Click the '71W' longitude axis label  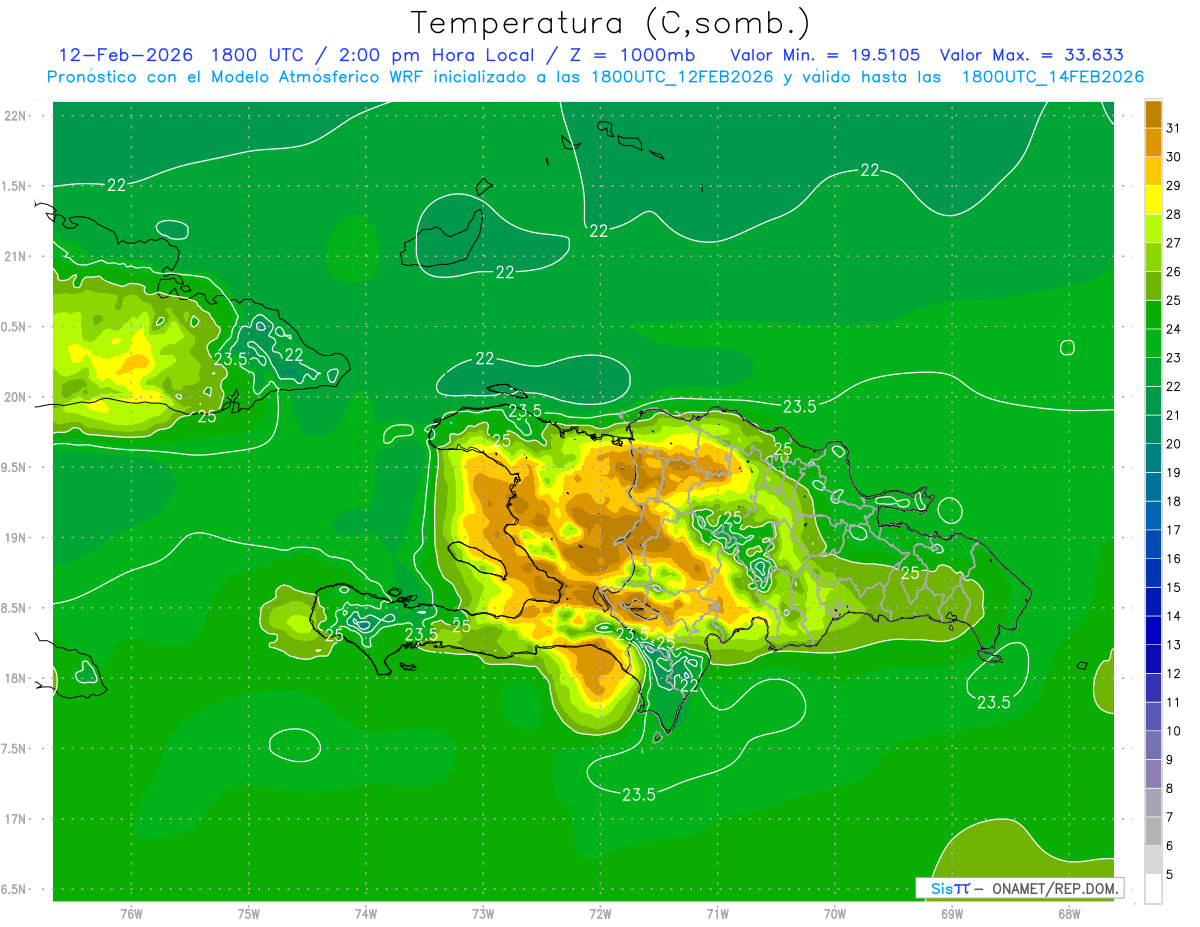coord(717,914)
